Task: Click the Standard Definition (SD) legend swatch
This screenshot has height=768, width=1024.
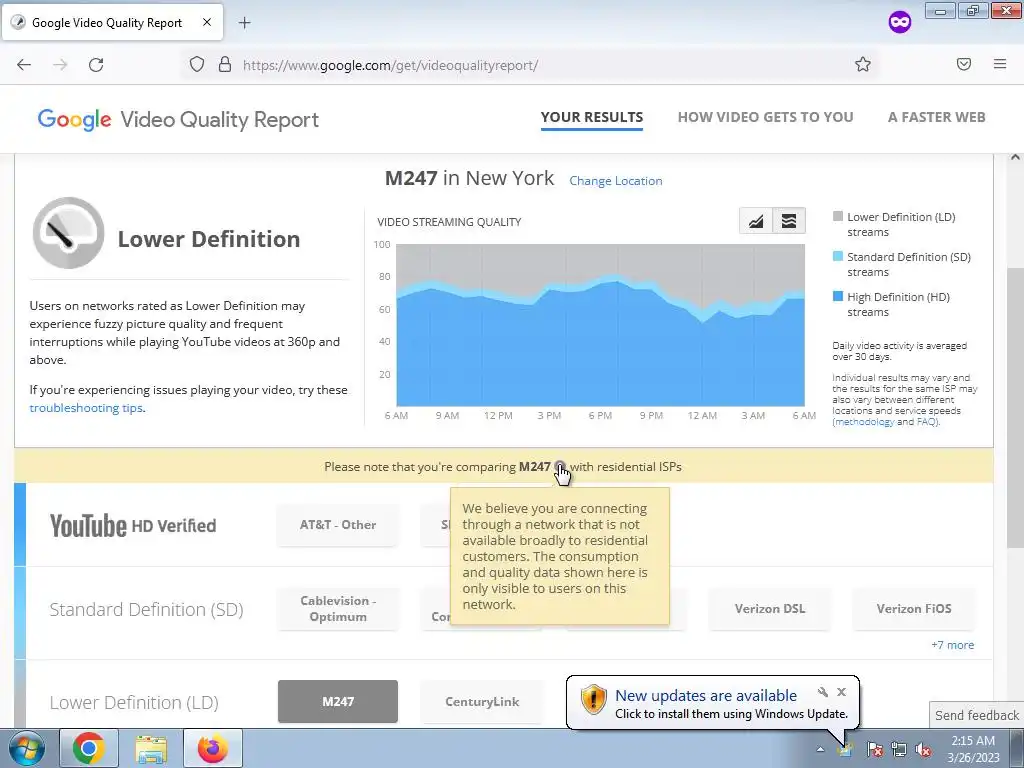Action: coord(838,256)
